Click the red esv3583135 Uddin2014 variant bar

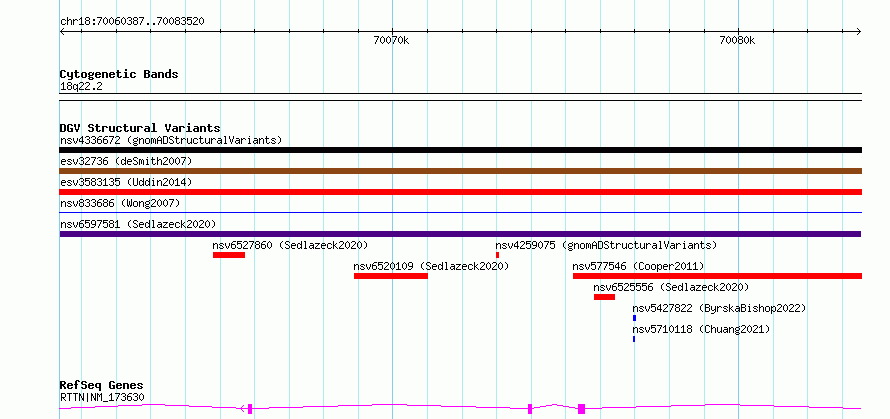point(460,192)
